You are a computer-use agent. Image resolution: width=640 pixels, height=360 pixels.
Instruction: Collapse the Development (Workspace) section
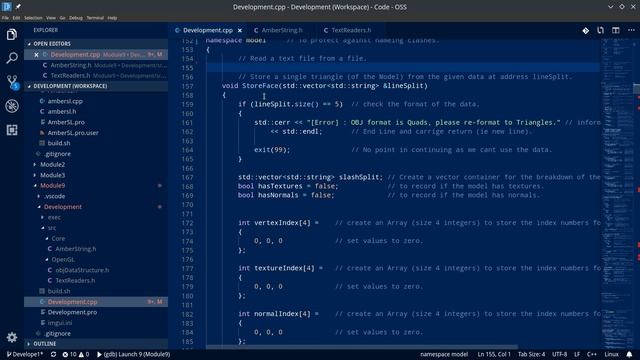point(96,86)
